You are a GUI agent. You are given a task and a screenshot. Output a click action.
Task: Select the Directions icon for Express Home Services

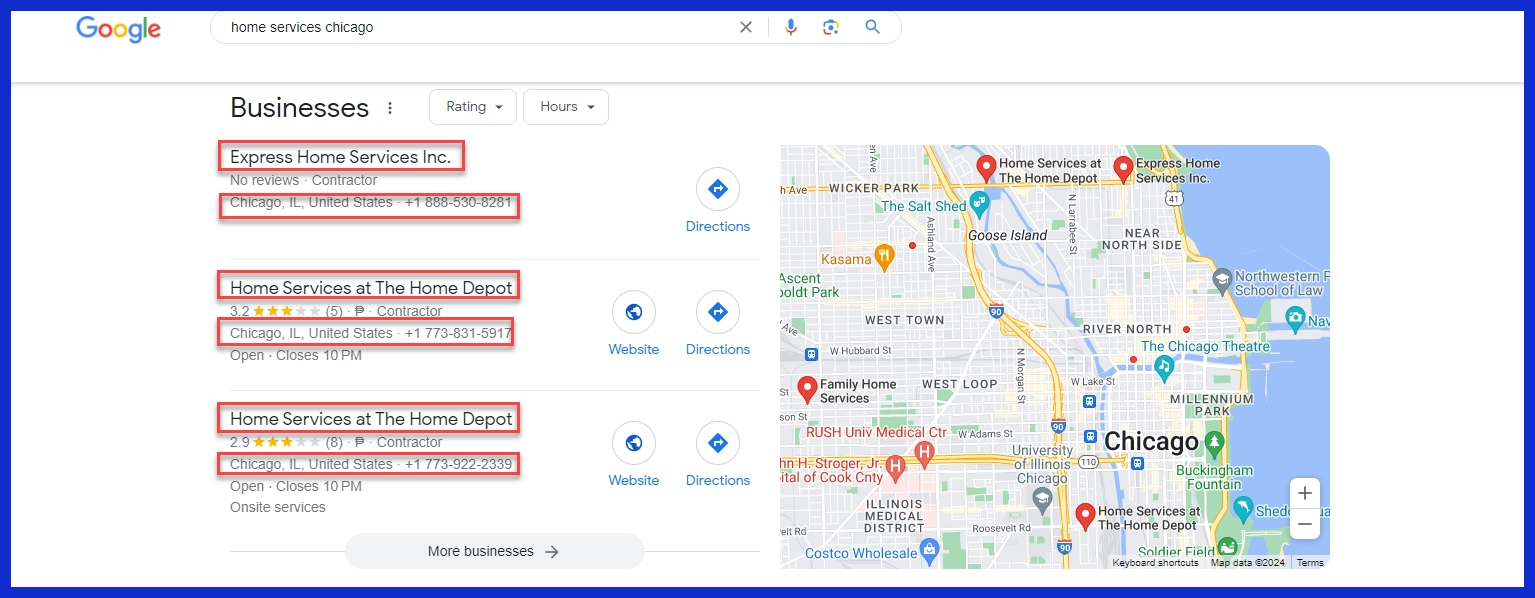(x=717, y=188)
